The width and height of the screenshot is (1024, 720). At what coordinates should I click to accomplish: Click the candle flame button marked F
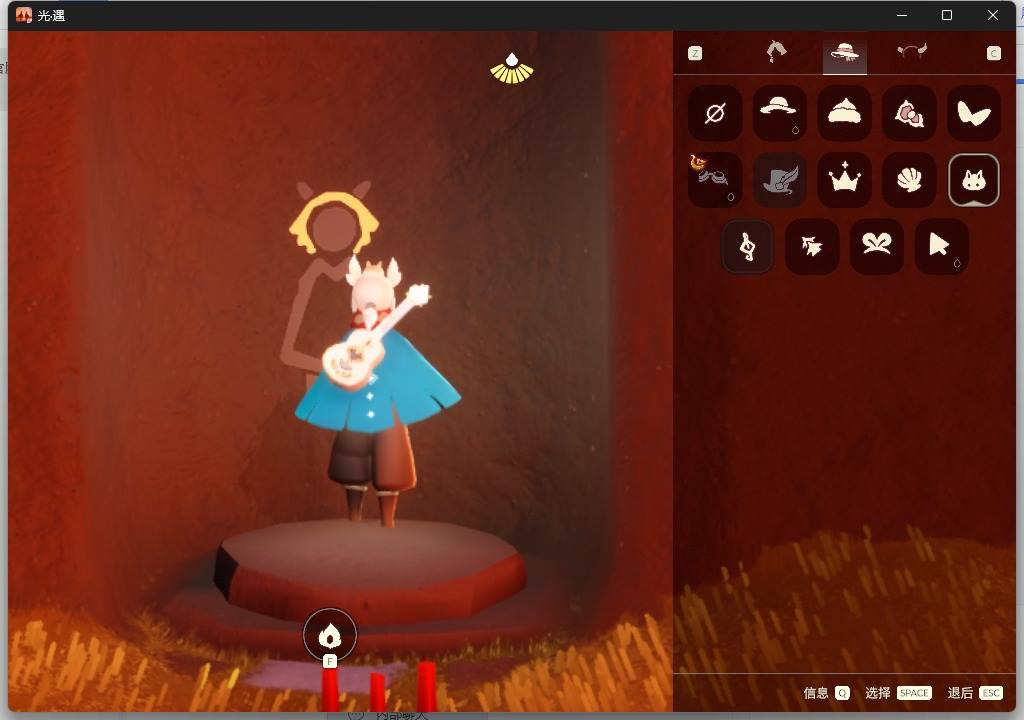click(330, 635)
